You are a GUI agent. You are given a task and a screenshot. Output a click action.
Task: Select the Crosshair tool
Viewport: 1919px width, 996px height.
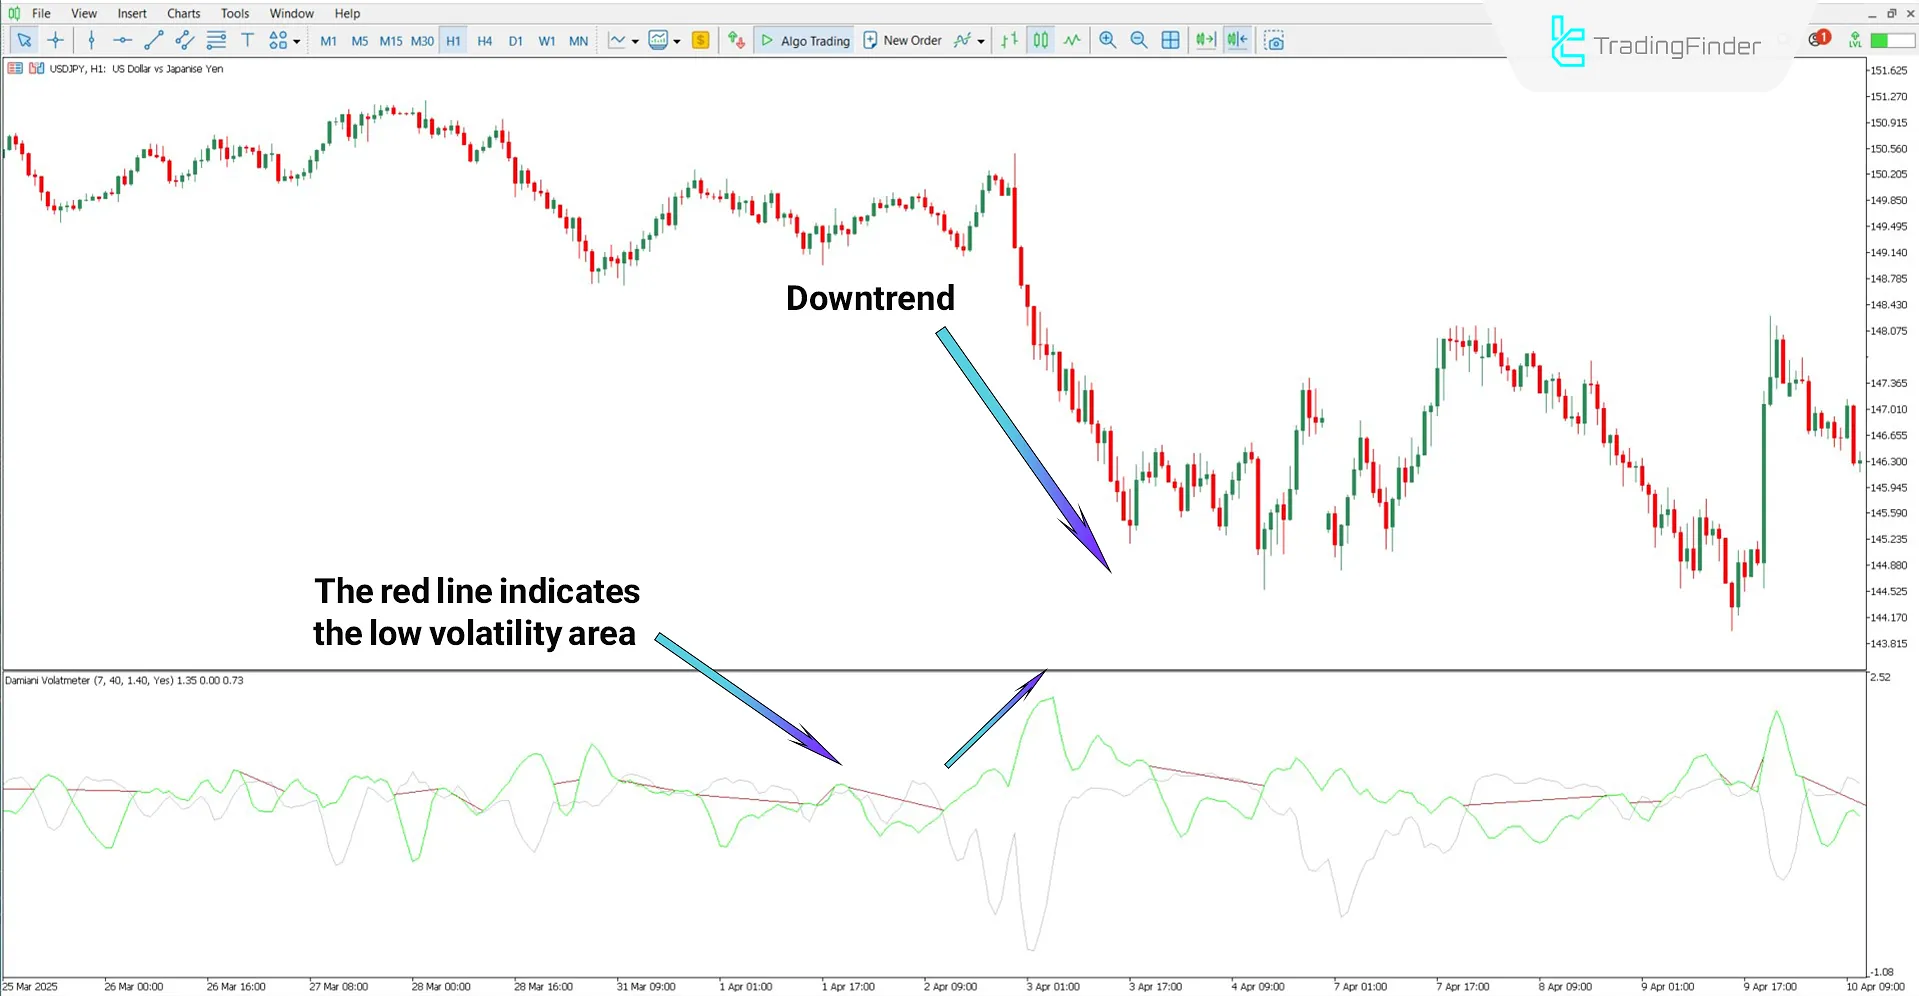55,40
